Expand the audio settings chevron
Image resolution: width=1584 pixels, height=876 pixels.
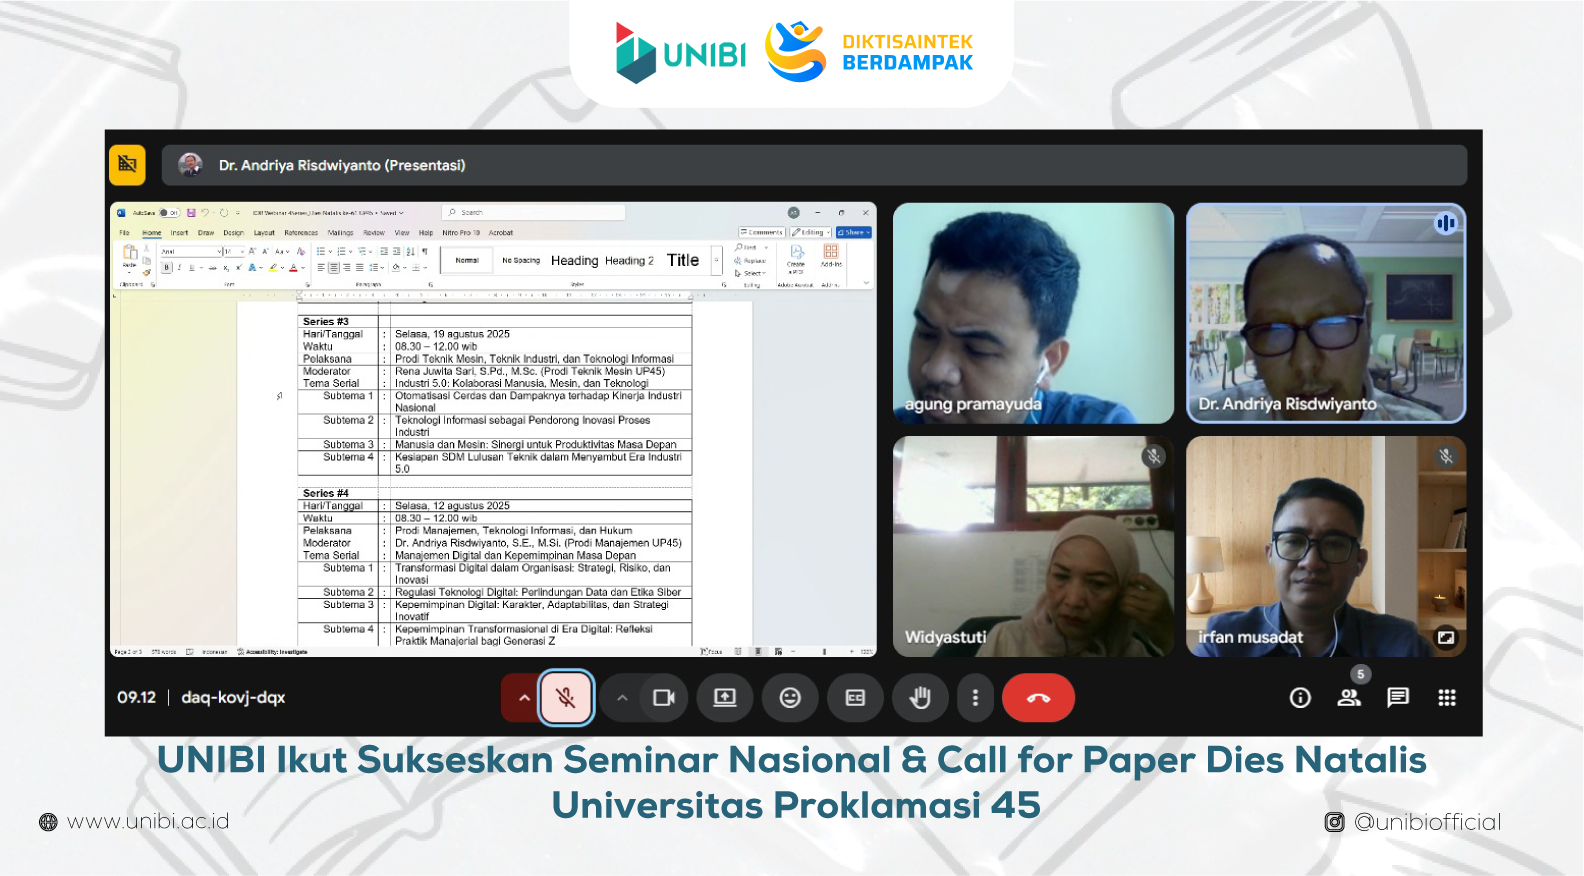[x=523, y=698]
